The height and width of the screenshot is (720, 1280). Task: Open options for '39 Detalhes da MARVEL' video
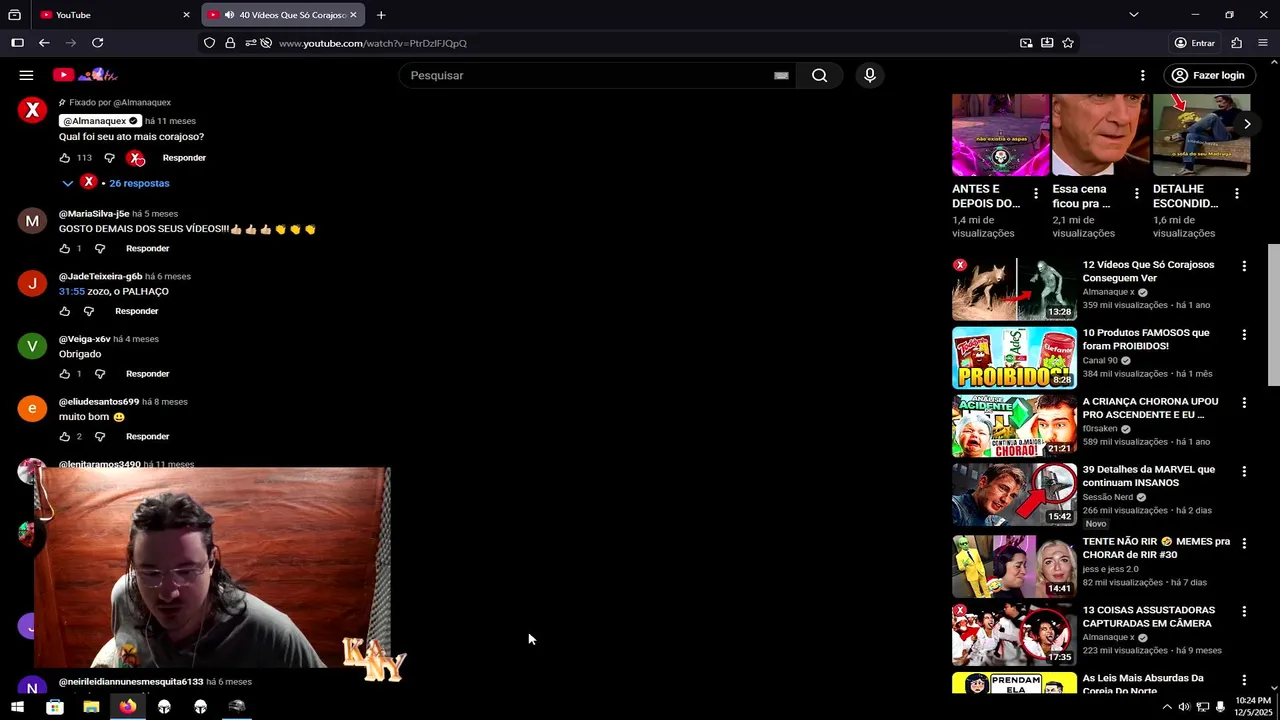pyautogui.click(x=1244, y=470)
